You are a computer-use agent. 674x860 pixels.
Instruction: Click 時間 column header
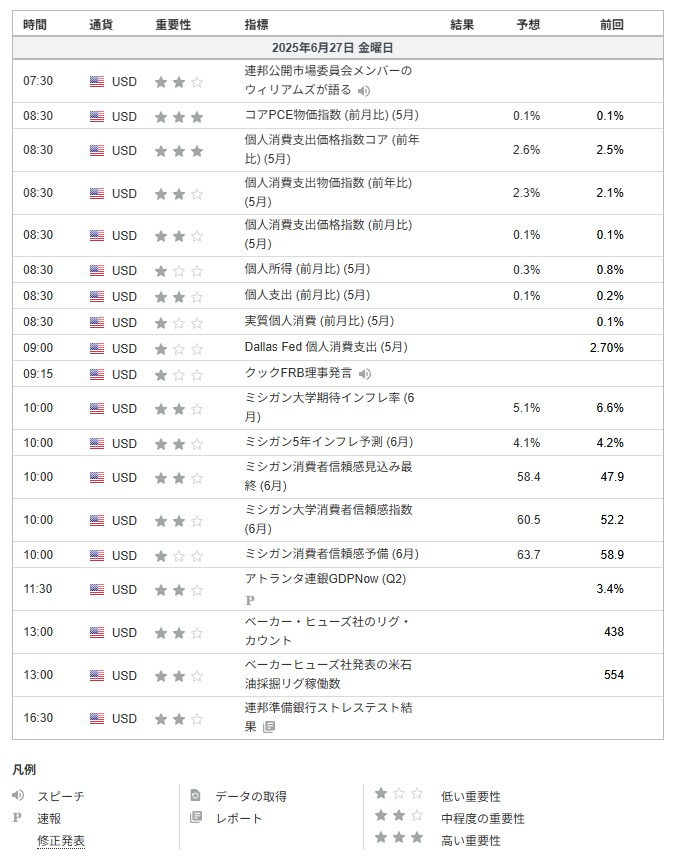click(35, 25)
